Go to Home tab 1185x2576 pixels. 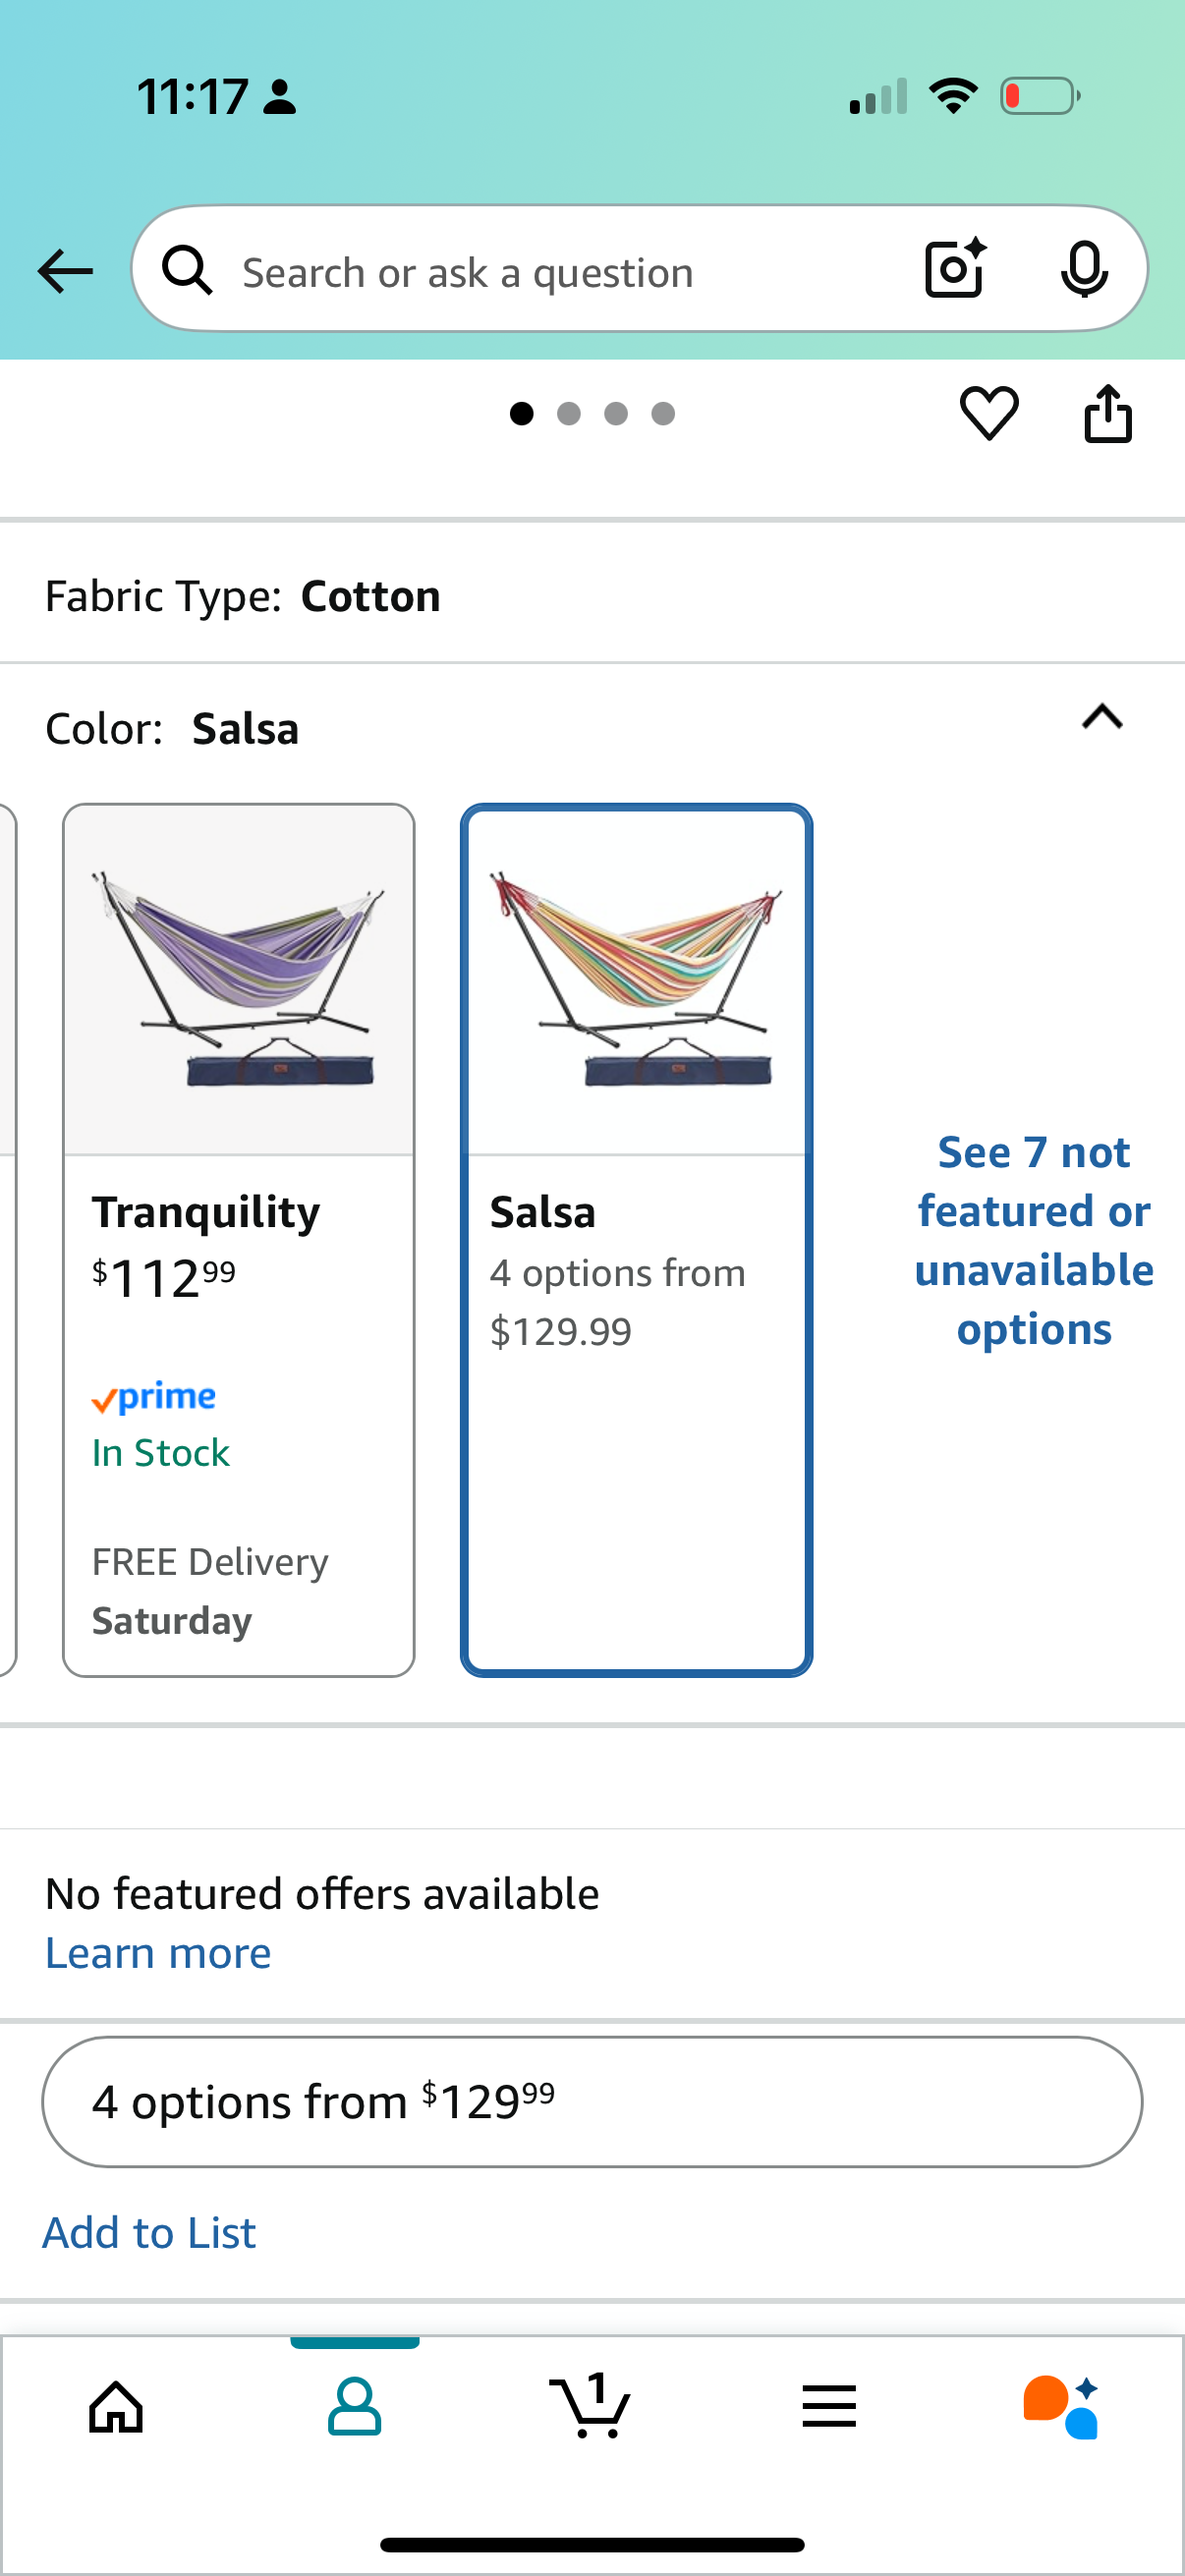[117, 2407]
